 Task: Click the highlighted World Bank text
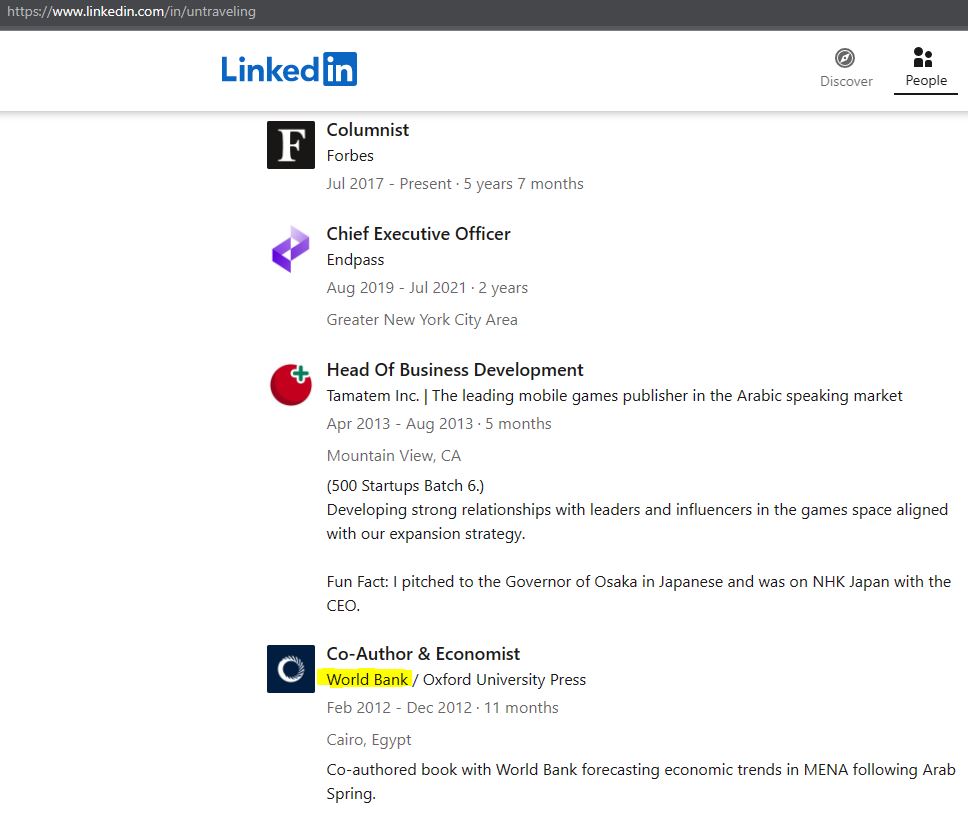click(x=367, y=680)
